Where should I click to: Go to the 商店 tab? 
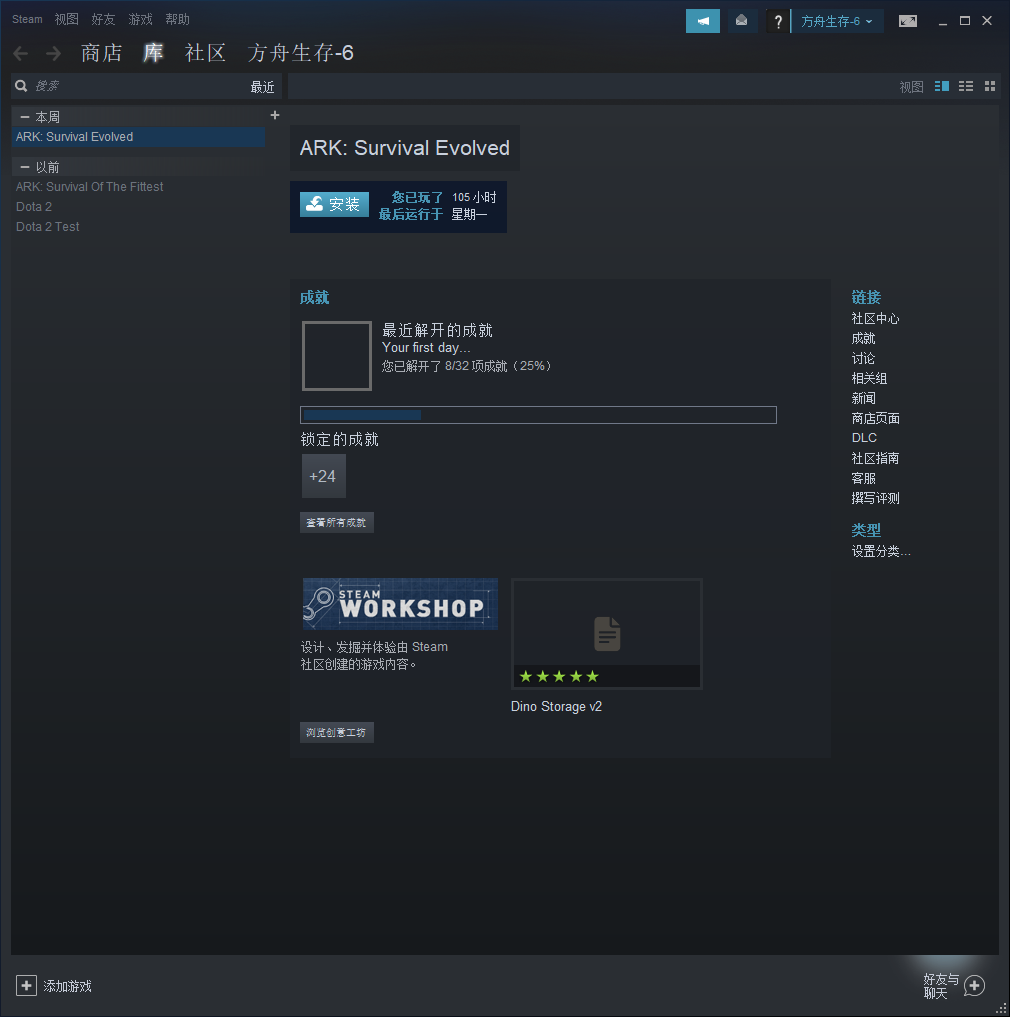[101, 53]
